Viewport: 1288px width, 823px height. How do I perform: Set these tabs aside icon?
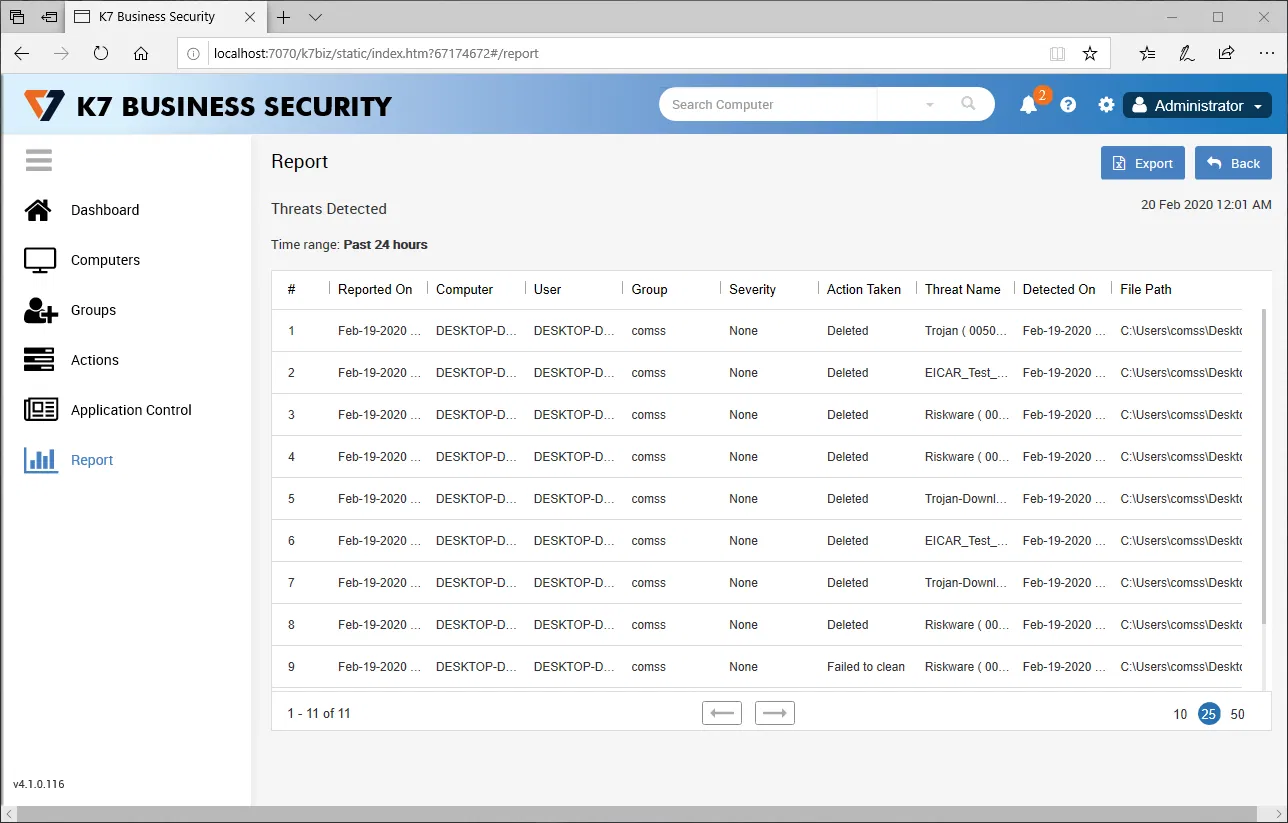click(50, 17)
